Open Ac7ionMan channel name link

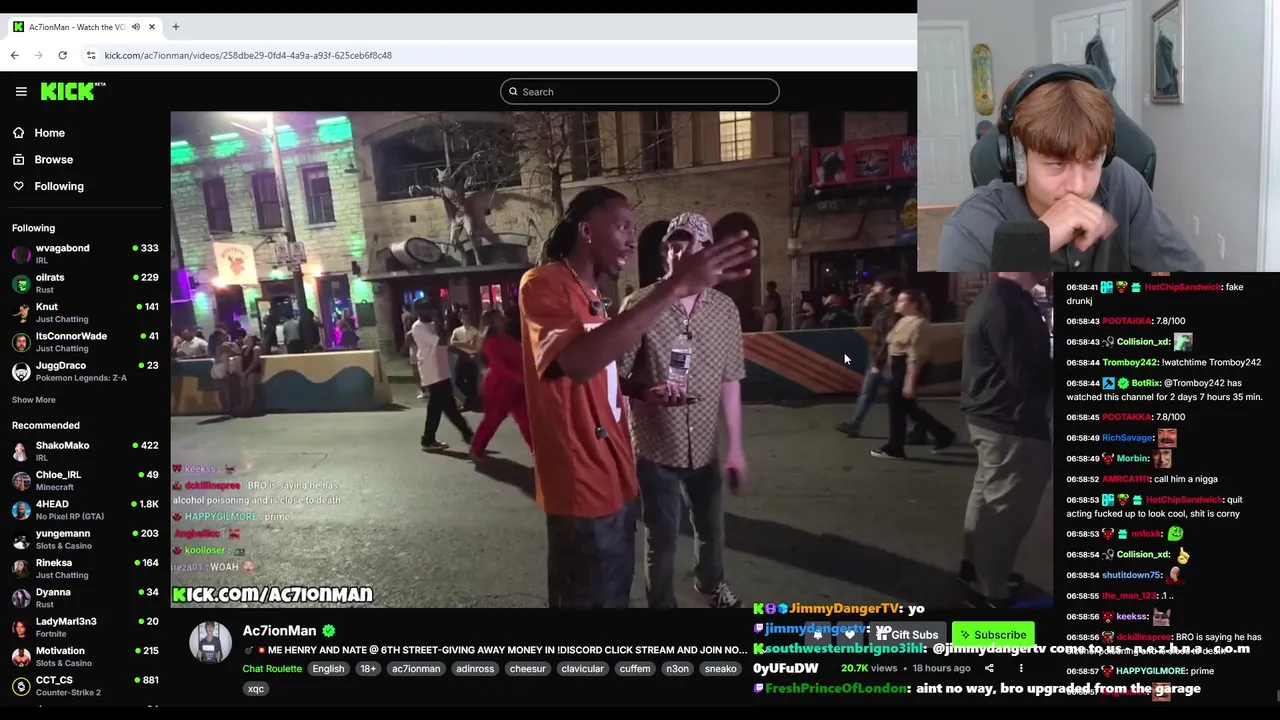(279, 631)
